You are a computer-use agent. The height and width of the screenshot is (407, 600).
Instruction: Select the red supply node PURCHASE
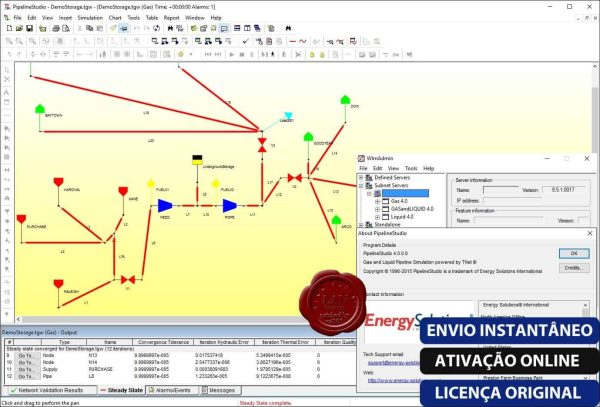pyautogui.click(x=21, y=219)
